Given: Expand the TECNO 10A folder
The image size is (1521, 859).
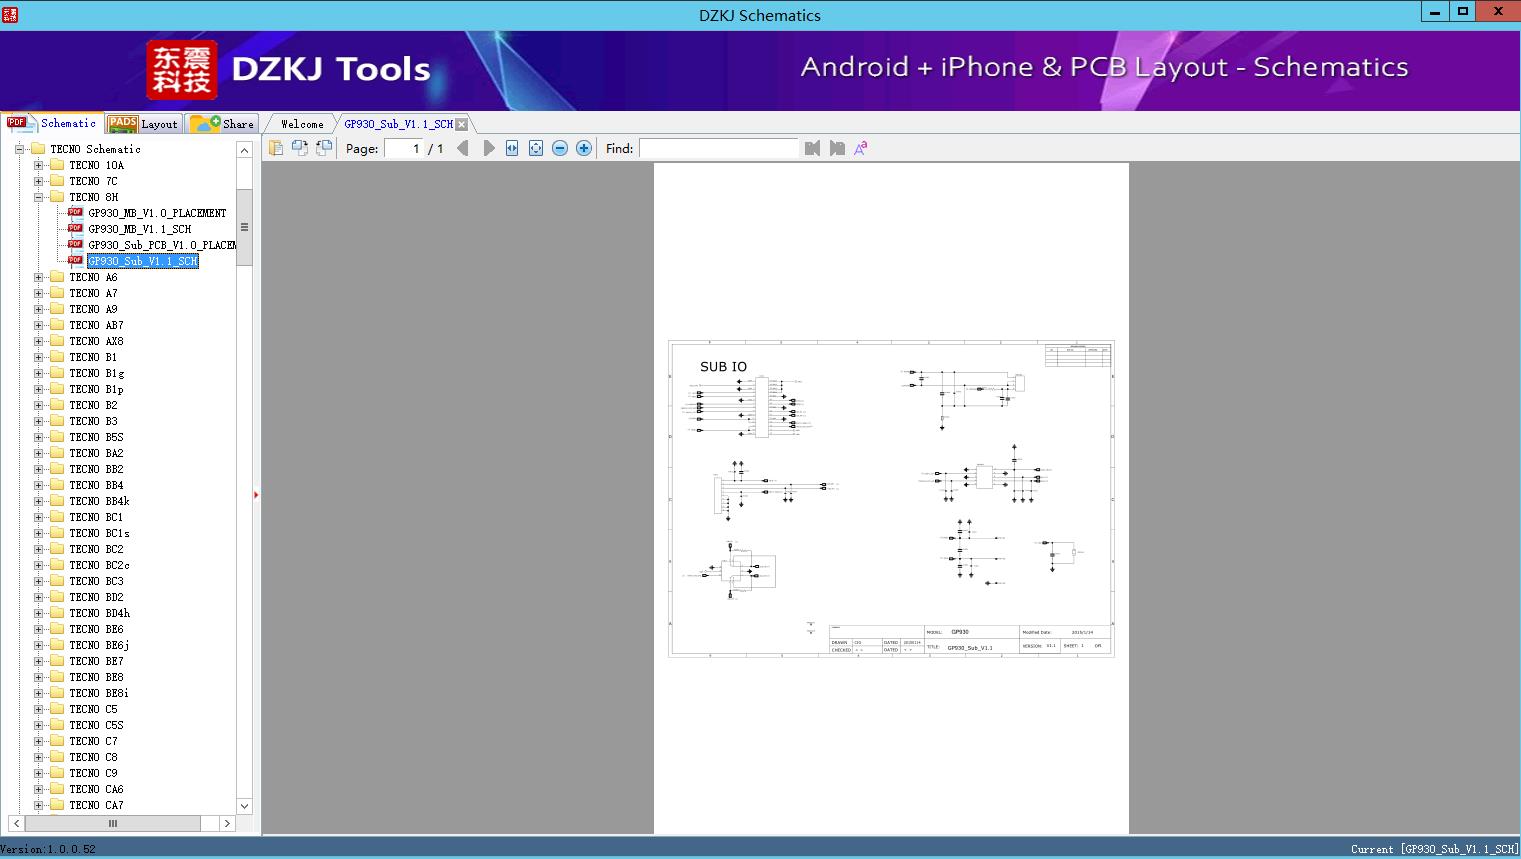Looking at the screenshot, I should pyautogui.click(x=38, y=165).
